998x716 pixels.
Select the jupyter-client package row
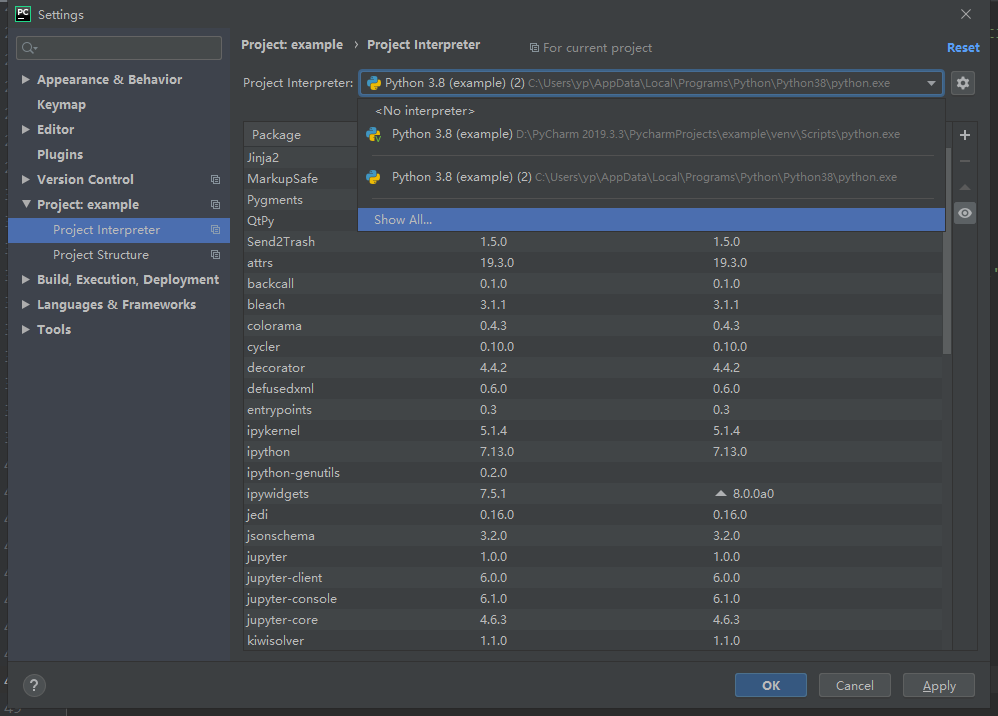pyautogui.click(x=593, y=578)
